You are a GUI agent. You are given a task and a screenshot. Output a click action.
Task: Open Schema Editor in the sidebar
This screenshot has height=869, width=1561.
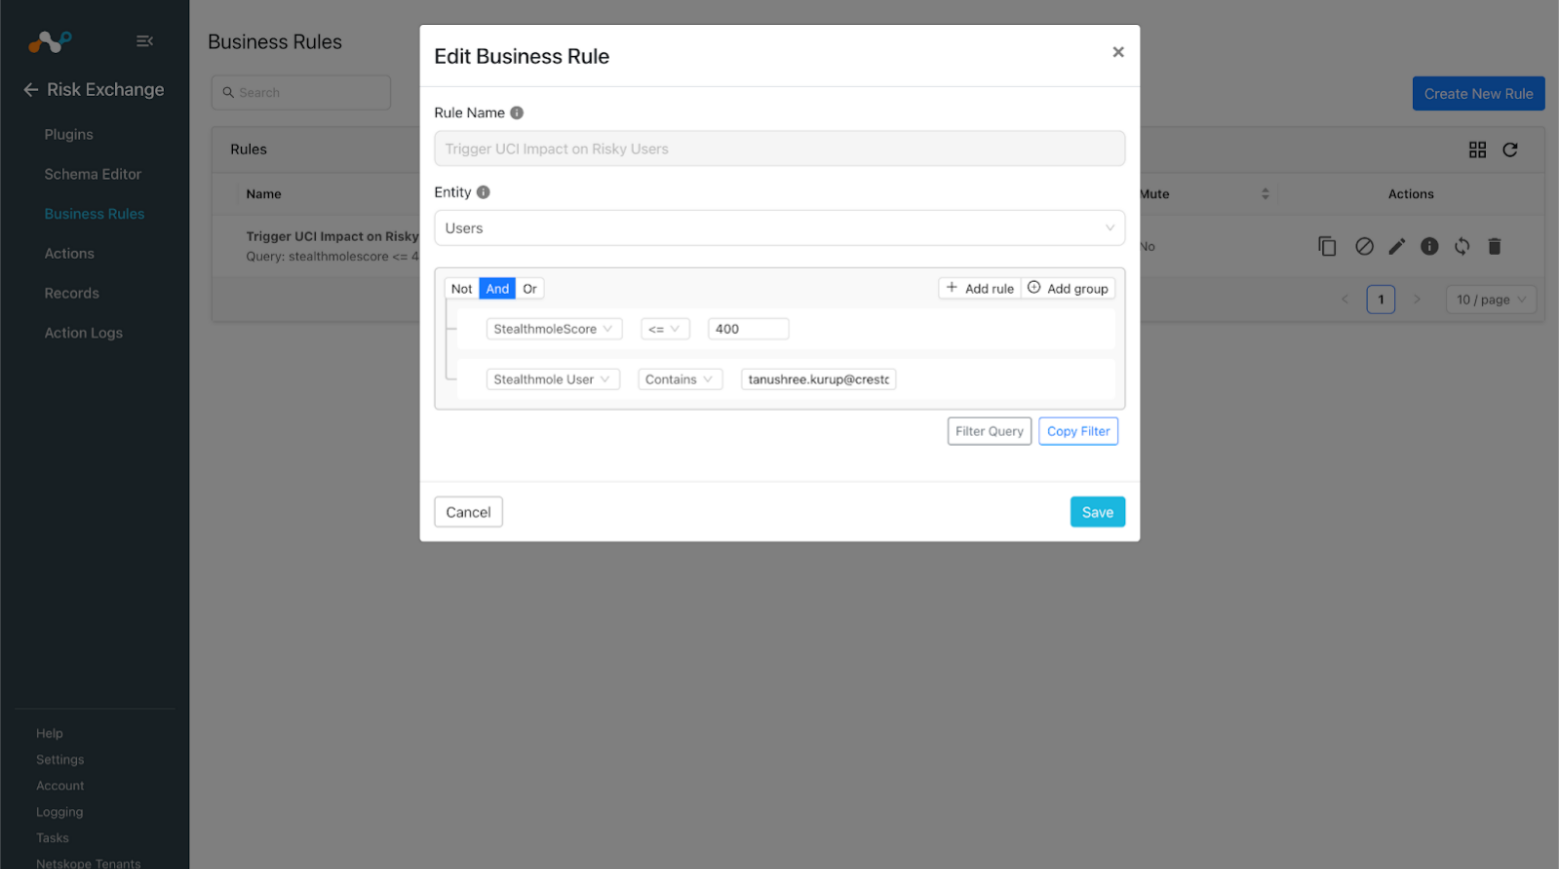(93, 174)
